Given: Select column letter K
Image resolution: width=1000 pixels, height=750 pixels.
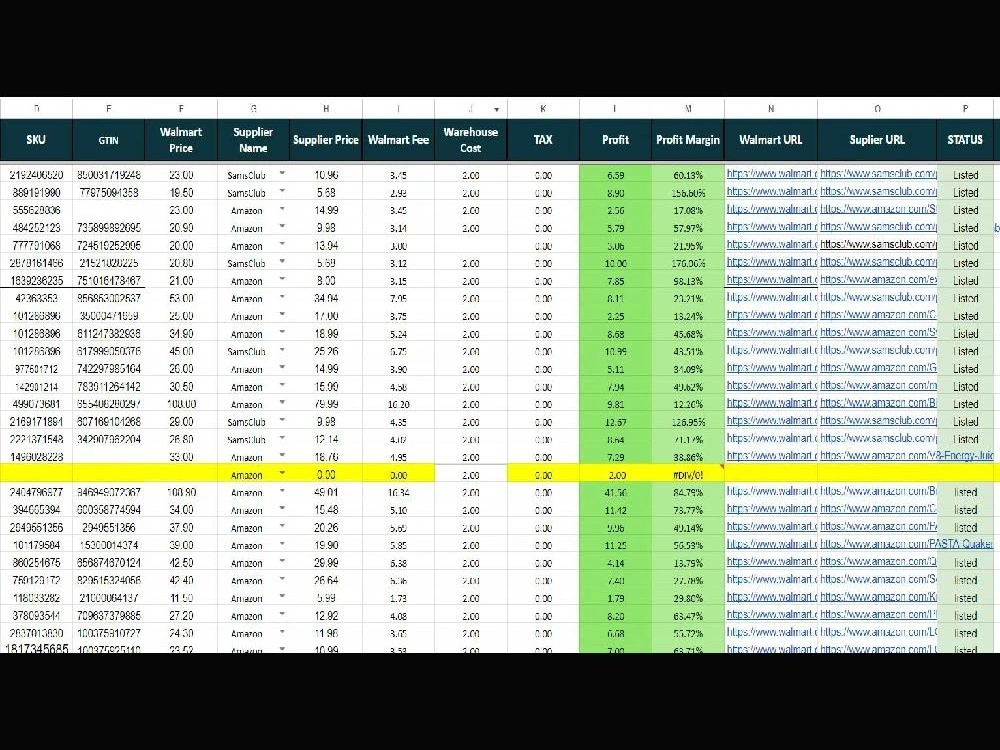Looking at the screenshot, I should coord(543,109).
